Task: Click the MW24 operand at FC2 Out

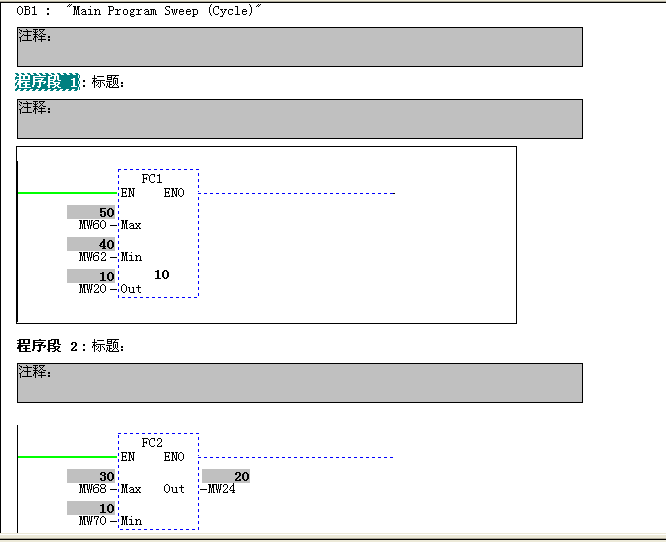Action: click(x=222, y=489)
